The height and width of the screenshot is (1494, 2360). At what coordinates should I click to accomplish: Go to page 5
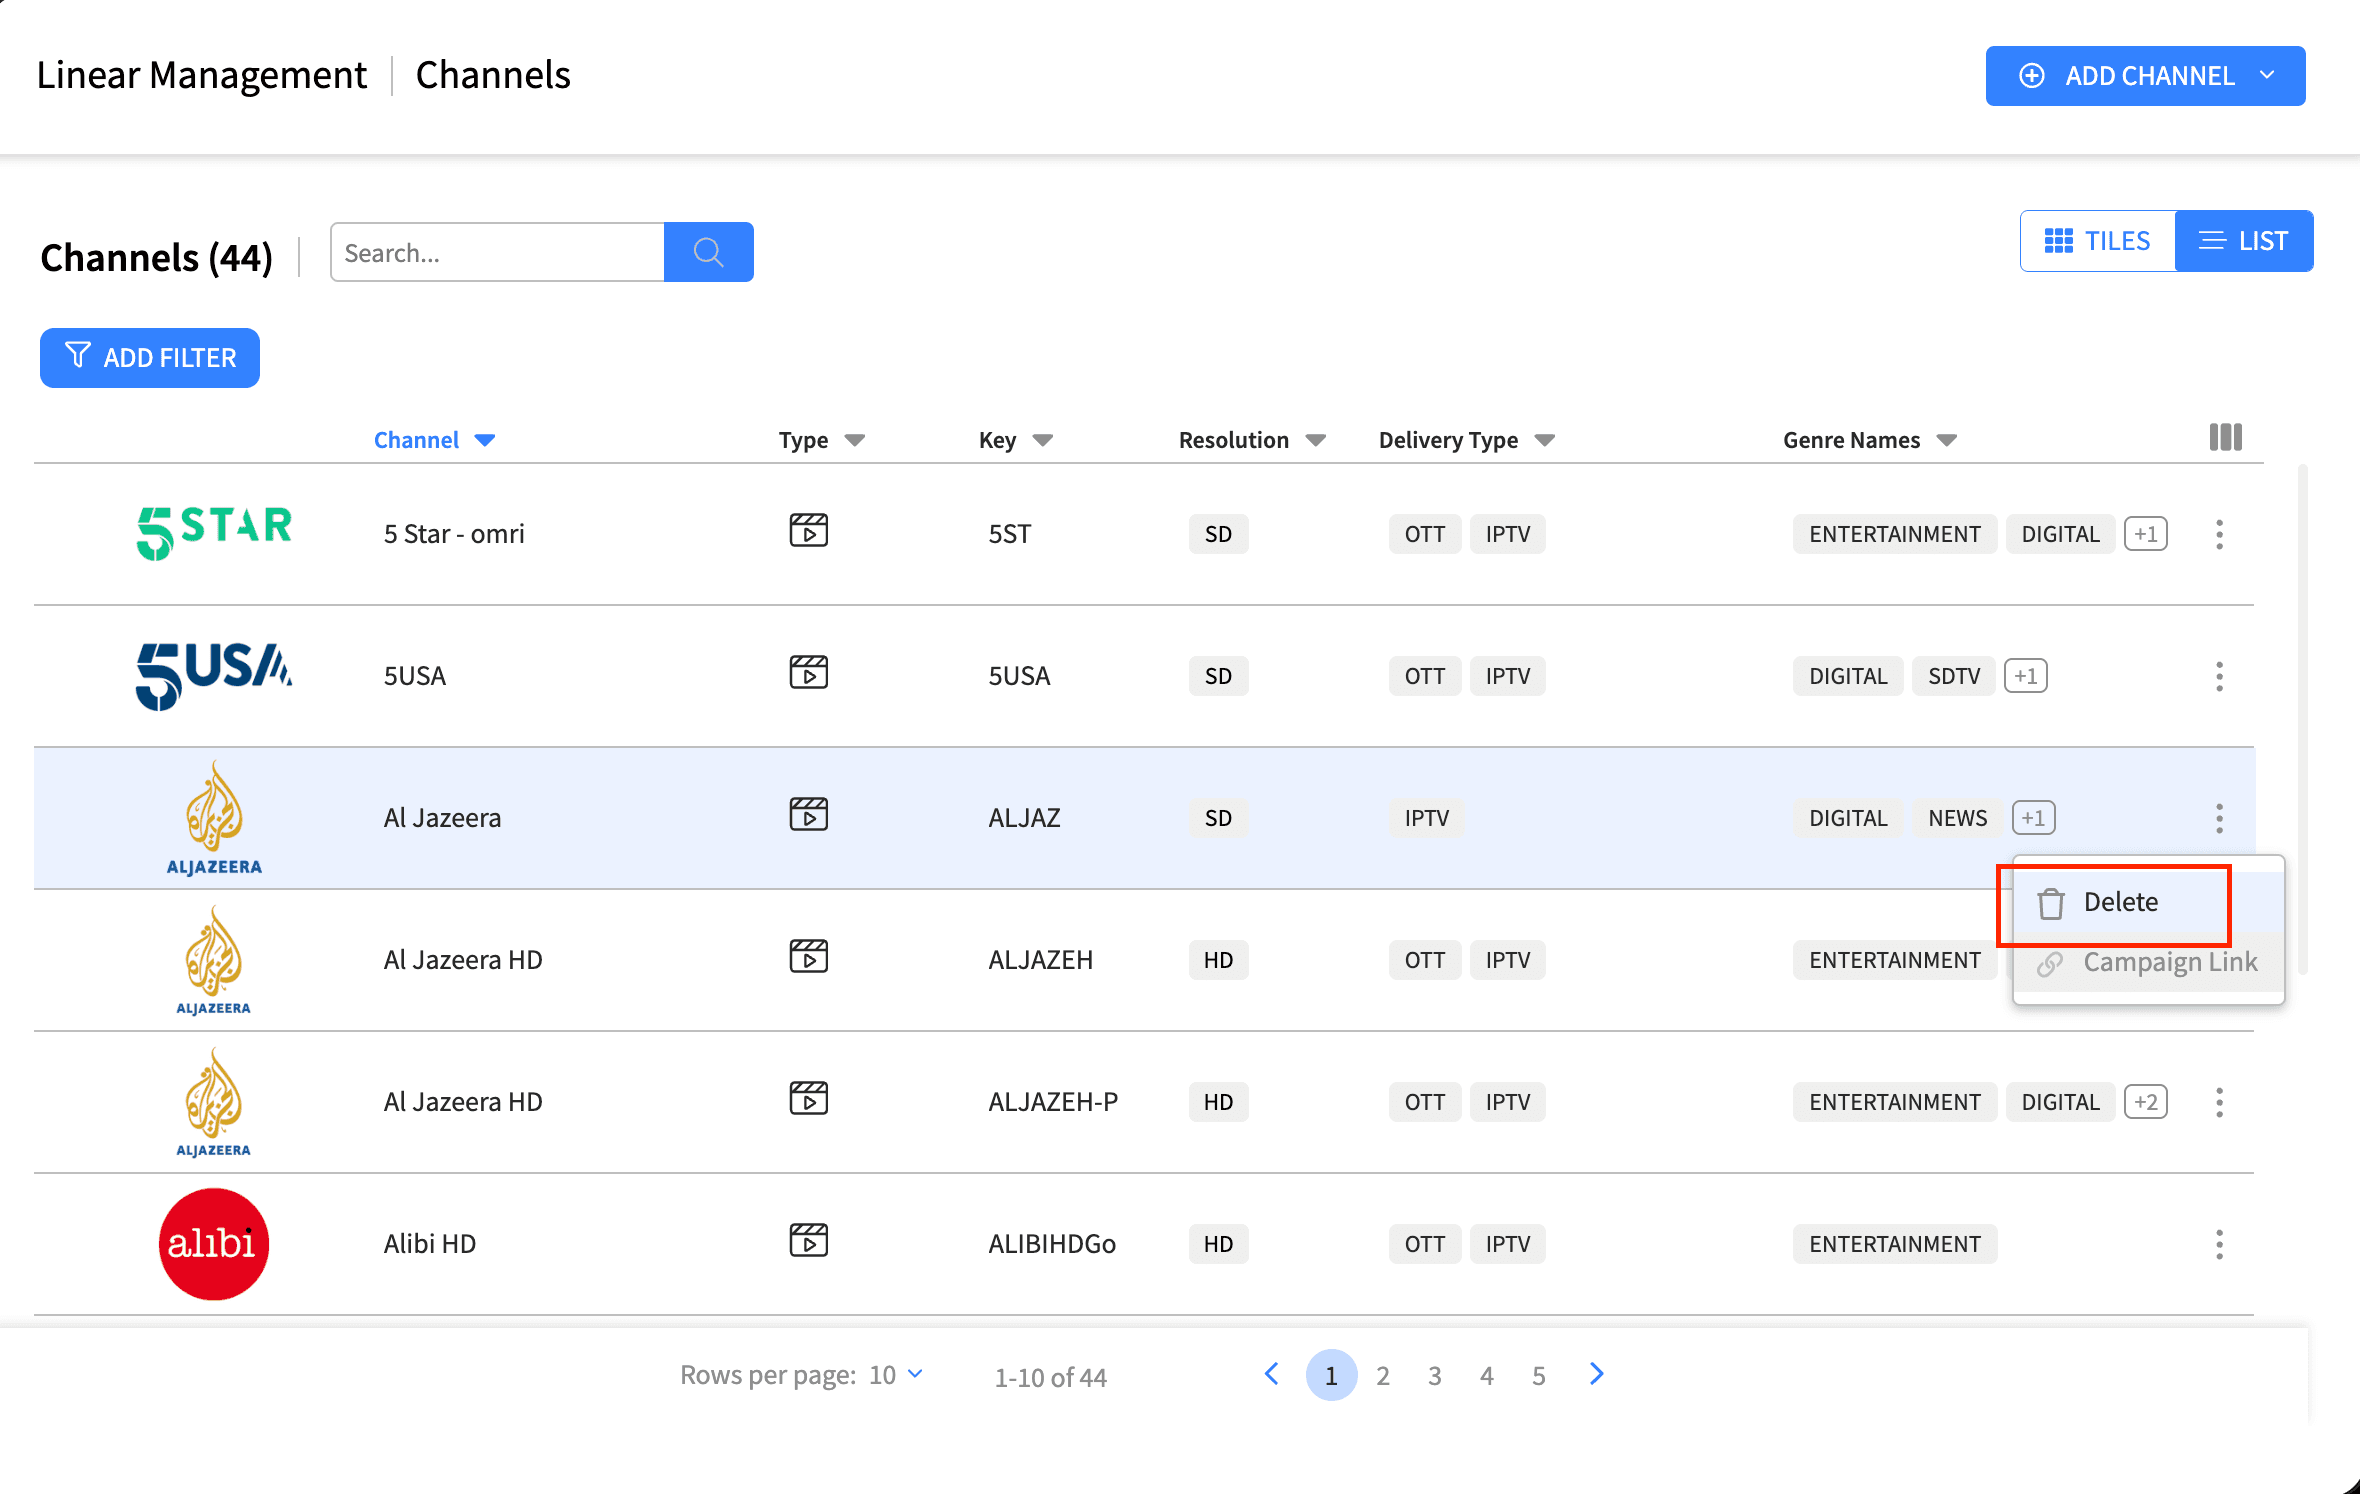pyautogui.click(x=1539, y=1375)
